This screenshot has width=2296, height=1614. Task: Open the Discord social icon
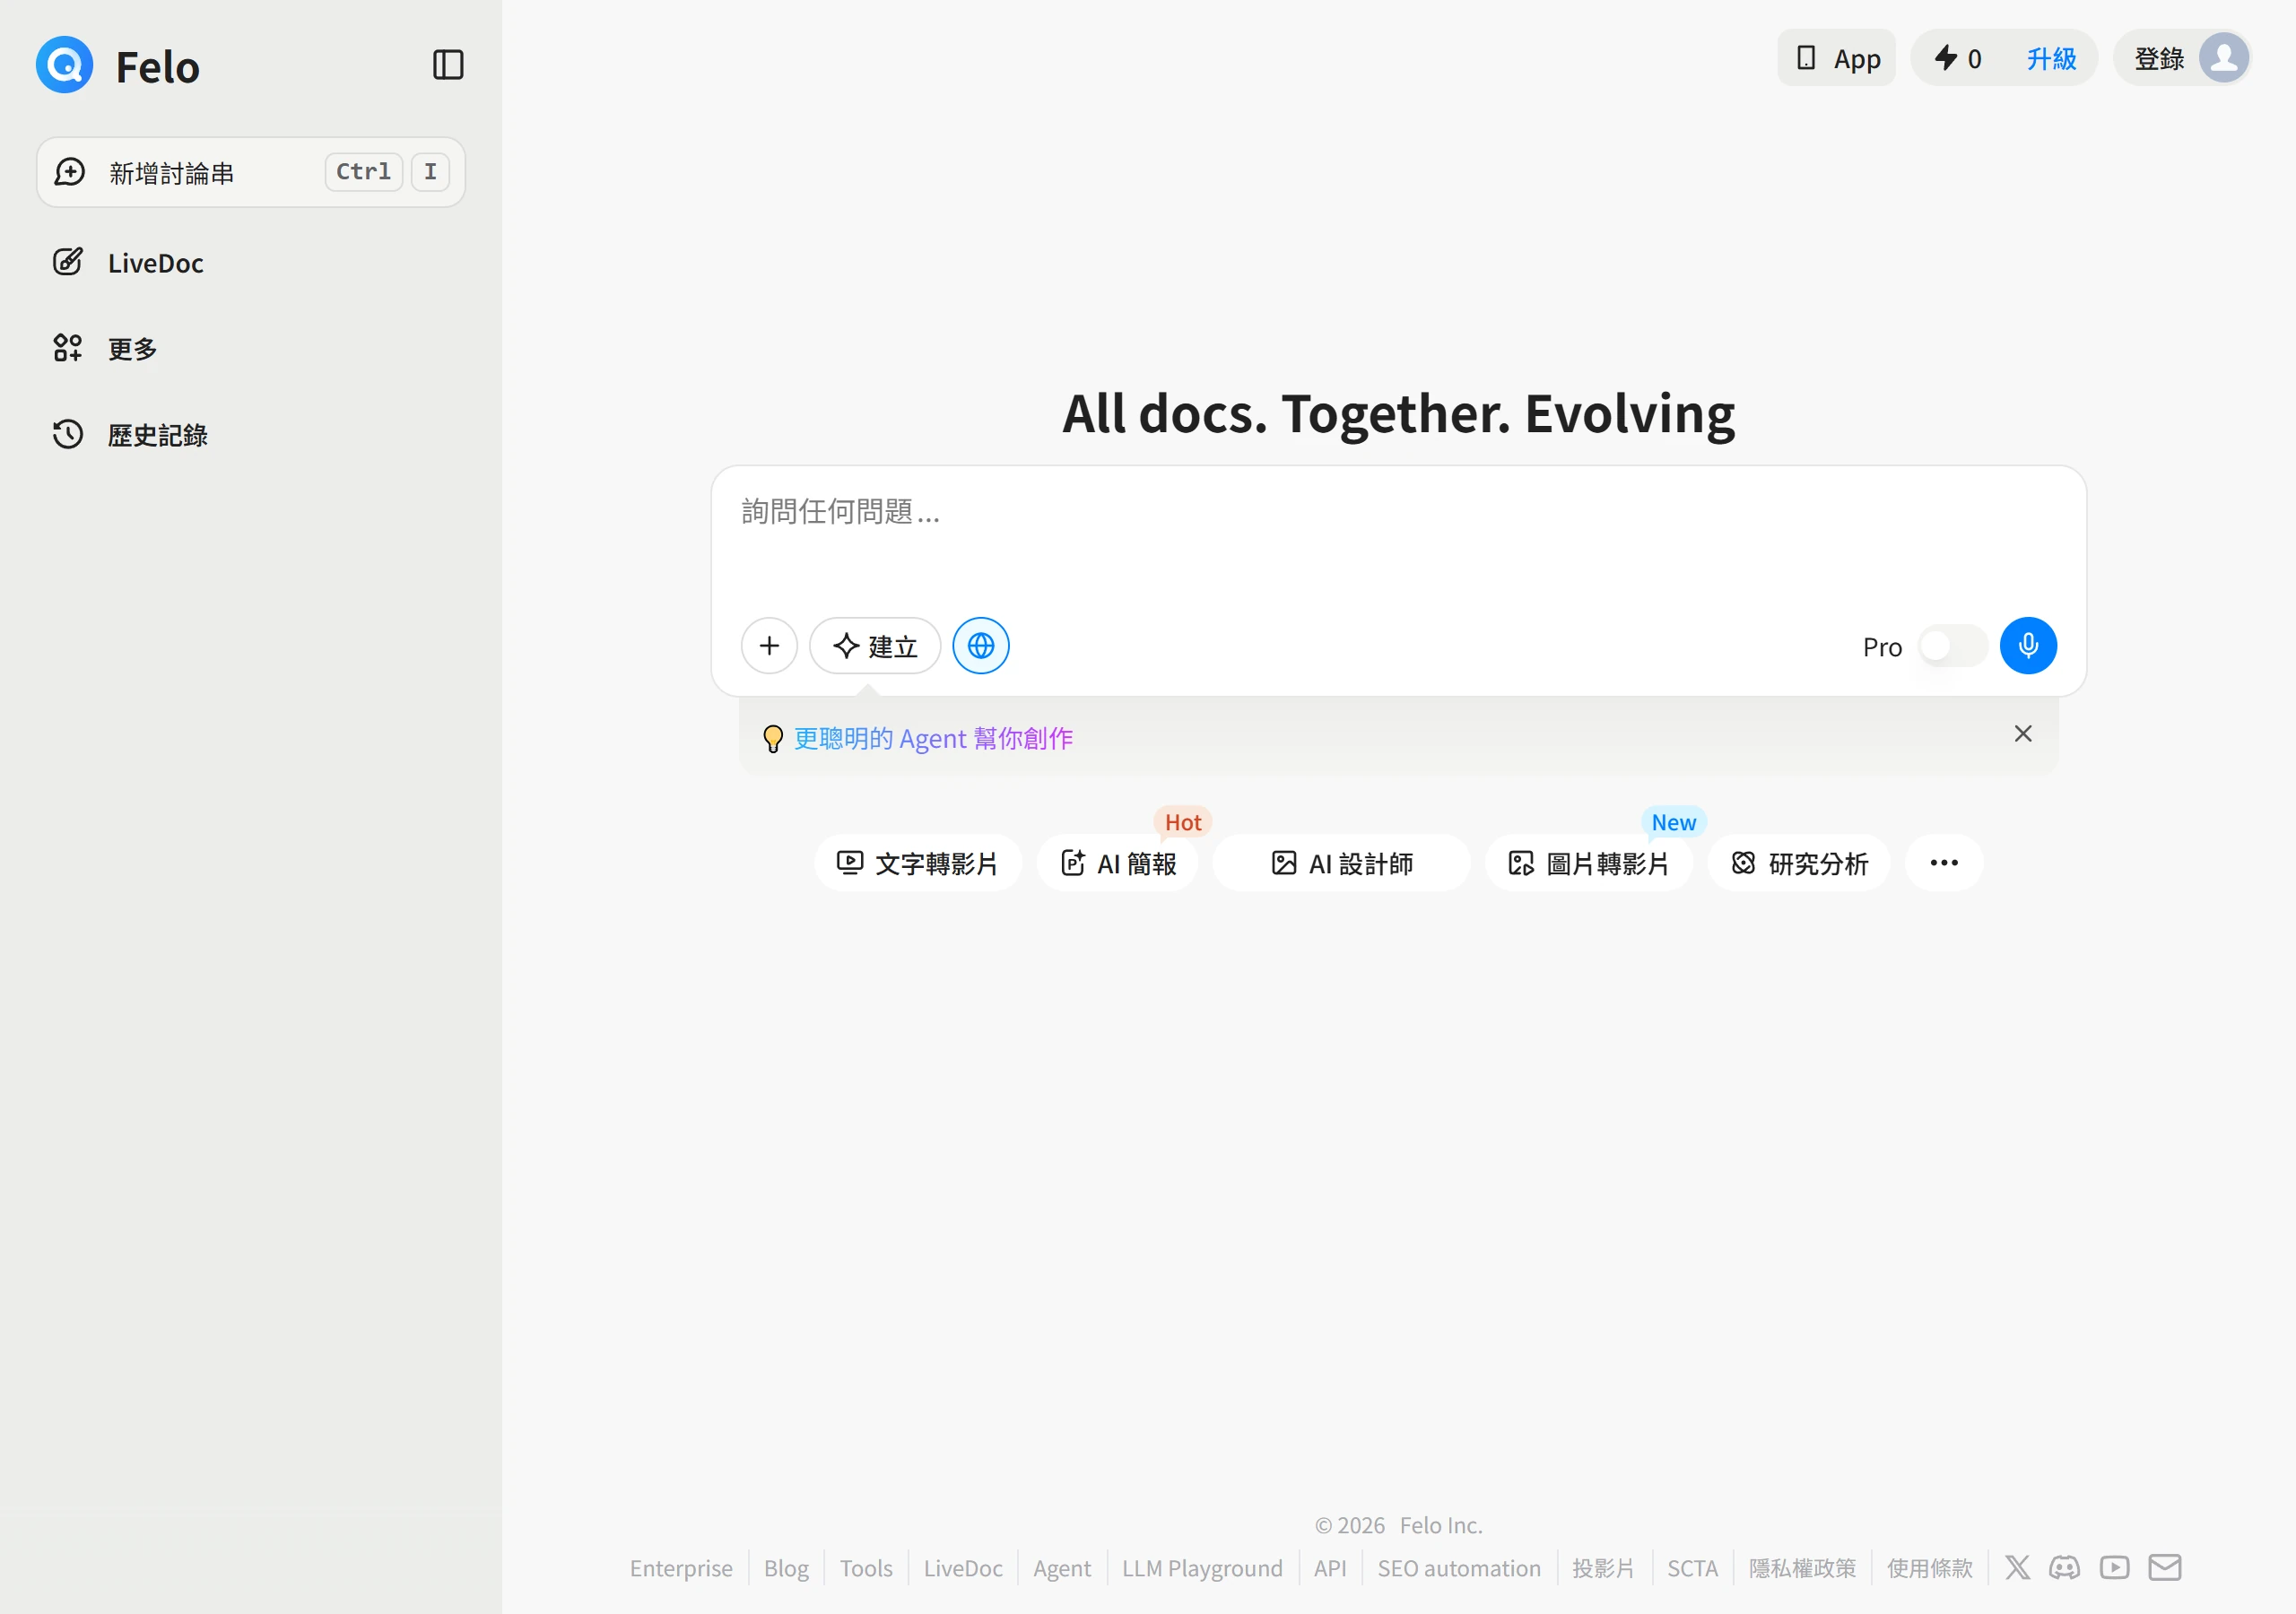click(2064, 1567)
